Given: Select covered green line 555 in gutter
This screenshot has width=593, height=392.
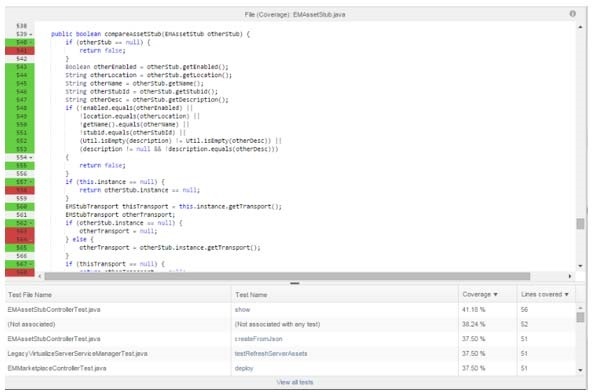Looking at the screenshot, I should point(20,166).
